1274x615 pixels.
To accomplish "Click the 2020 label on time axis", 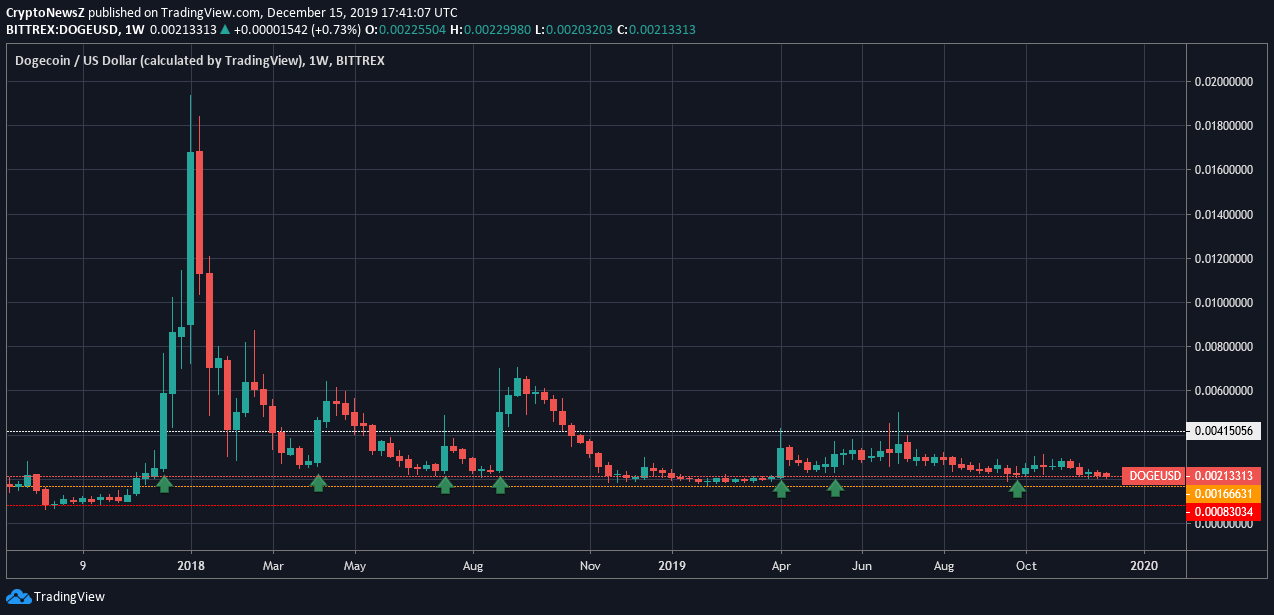I will tap(1144, 566).
